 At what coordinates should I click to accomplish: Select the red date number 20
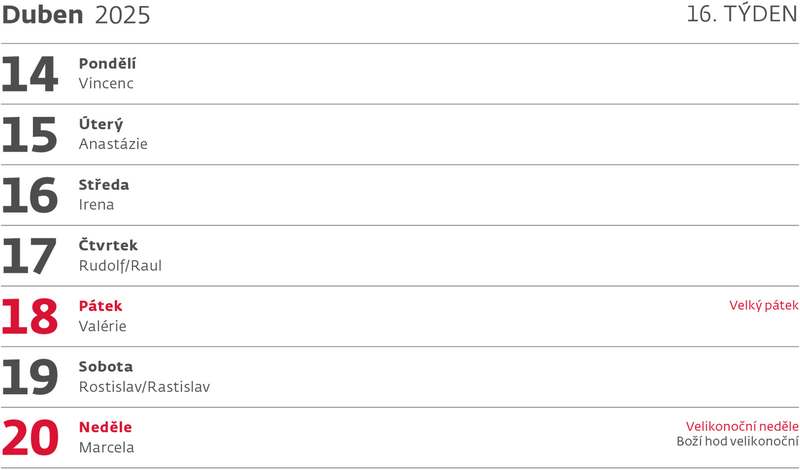point(30,438)
